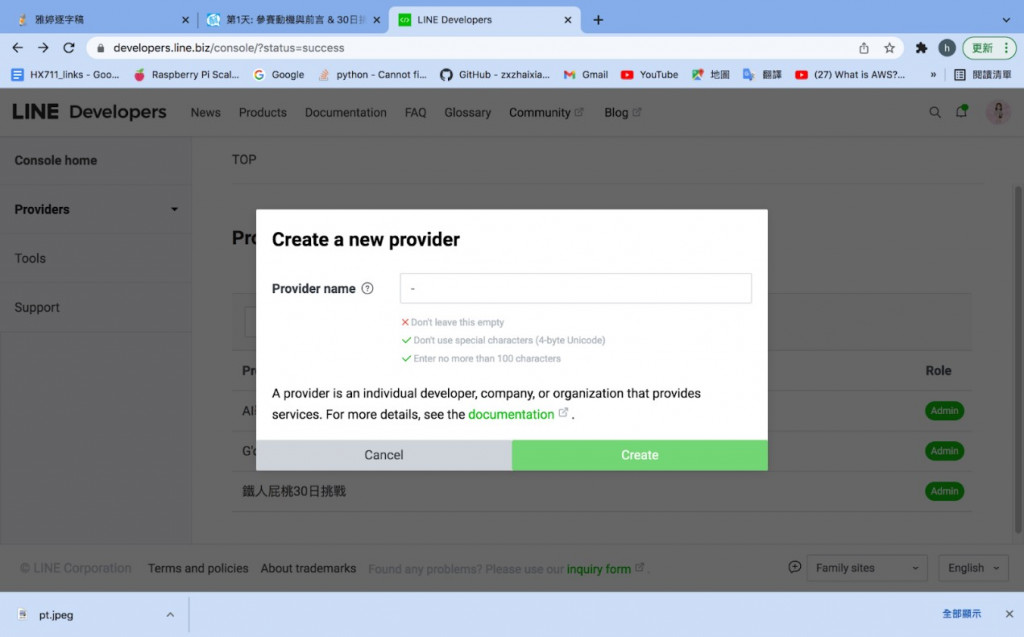Click the search magnifier icon
The height and width of the screenshot is (637, 1024).
click(x=935, y=112)
